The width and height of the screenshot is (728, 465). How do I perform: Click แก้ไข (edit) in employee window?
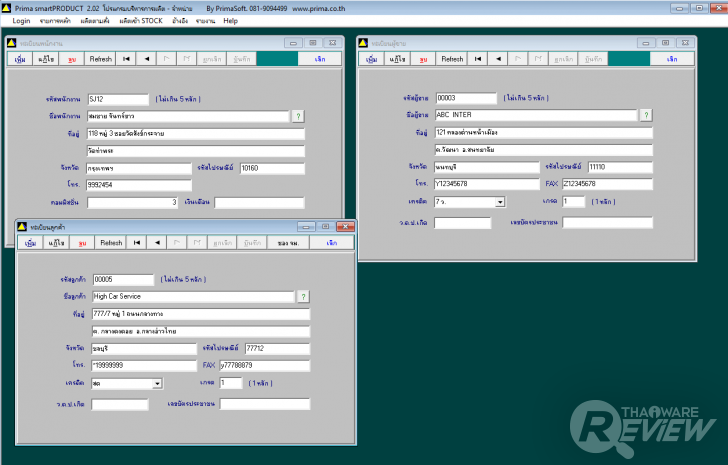46,59
